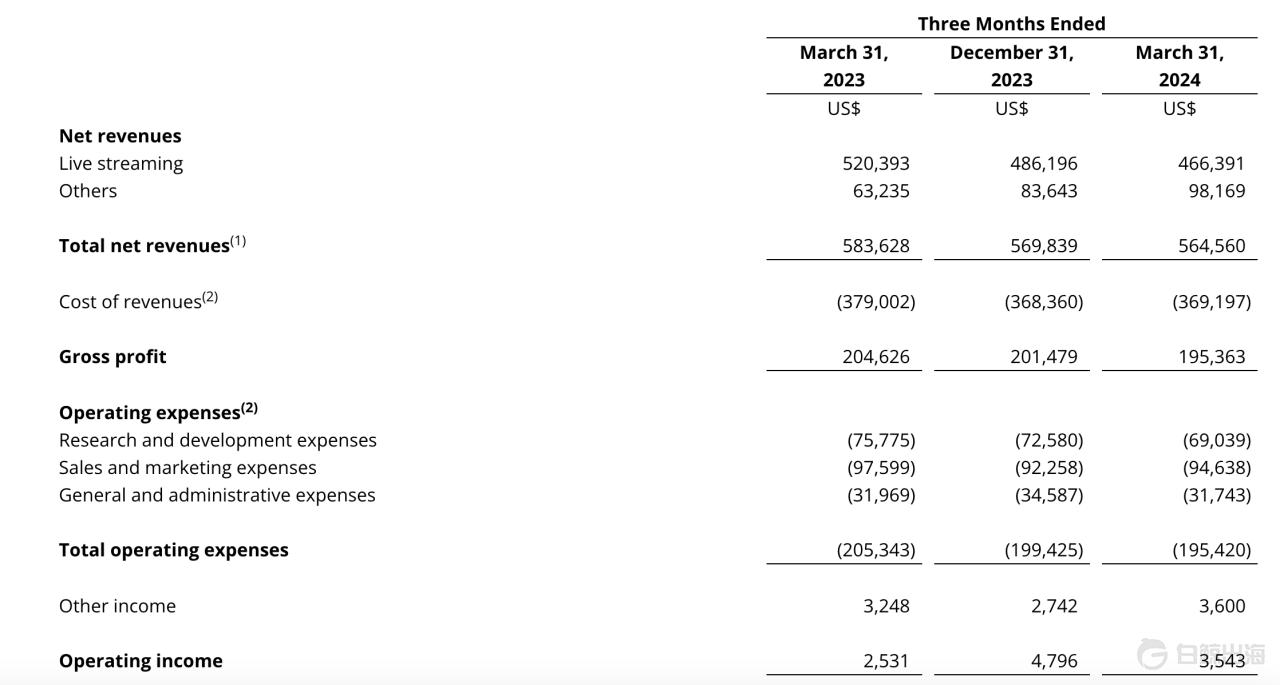Click gross profit value 195,363
This screenshot has width=1280, height=685.
(x=1212, y=357)
